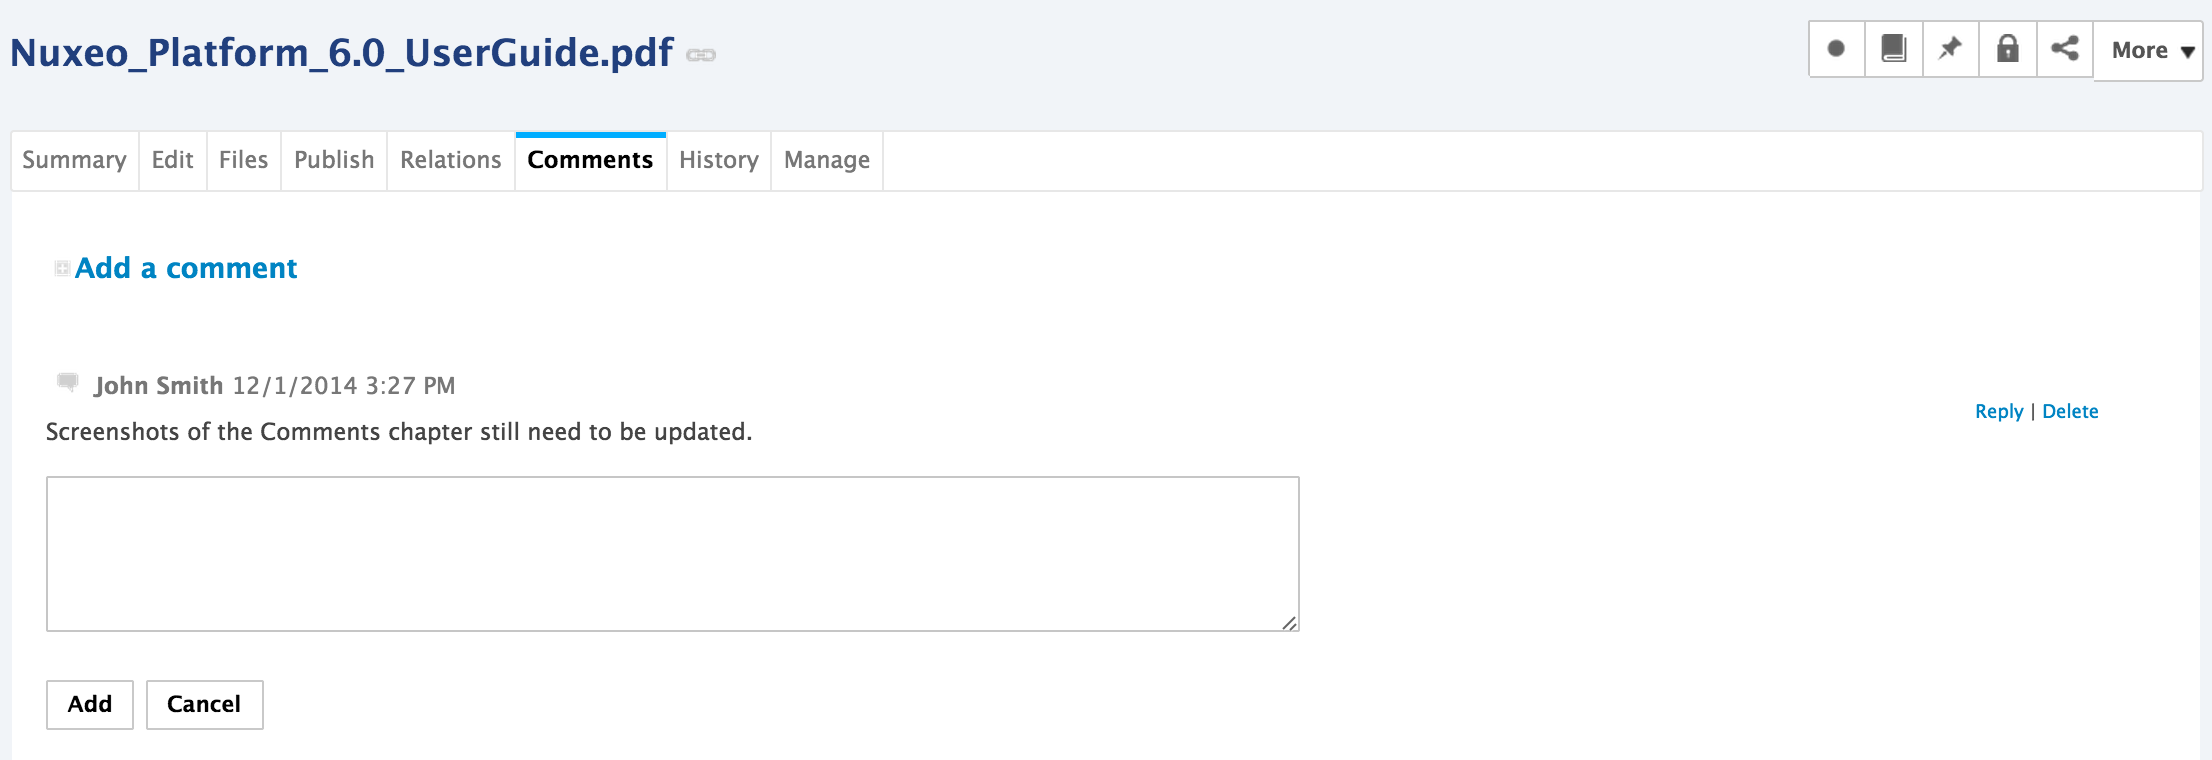Lock the document with the padlock icon

tap(2007, 49)
